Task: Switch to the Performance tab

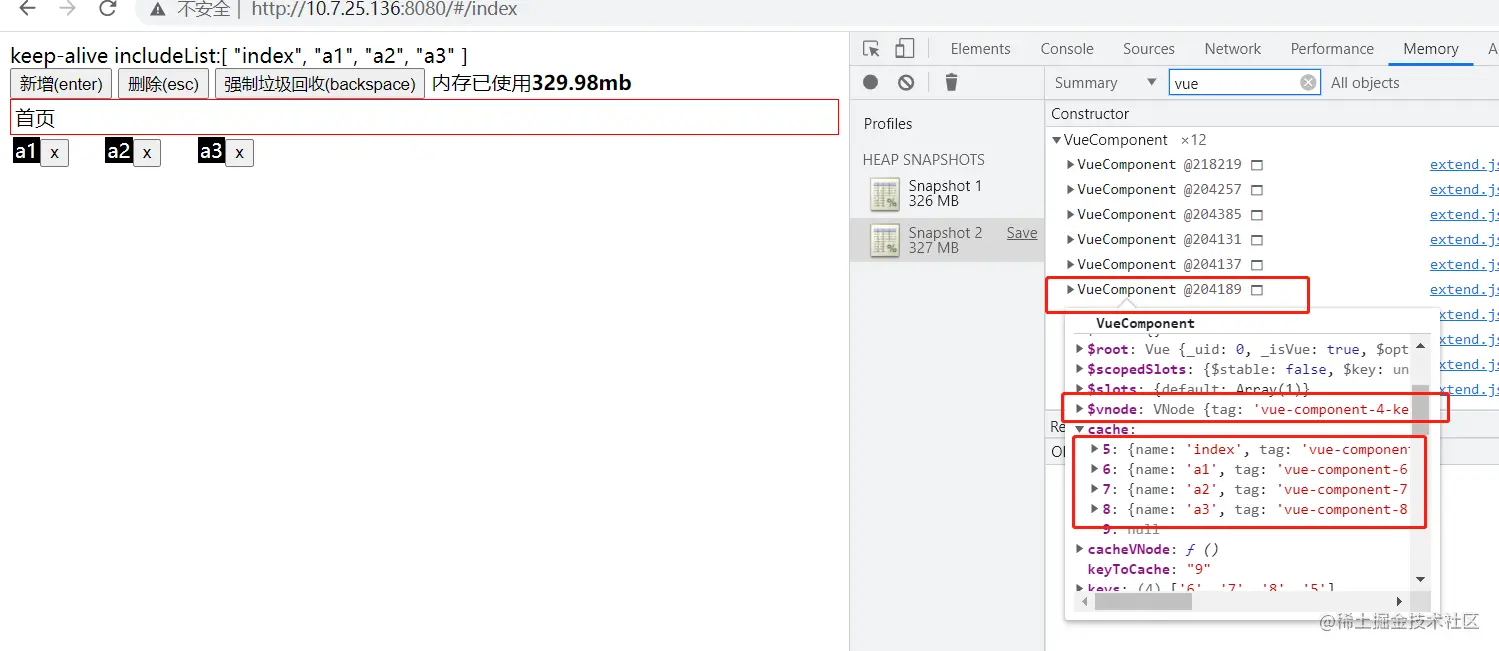Action: (x=1332, y=49)
